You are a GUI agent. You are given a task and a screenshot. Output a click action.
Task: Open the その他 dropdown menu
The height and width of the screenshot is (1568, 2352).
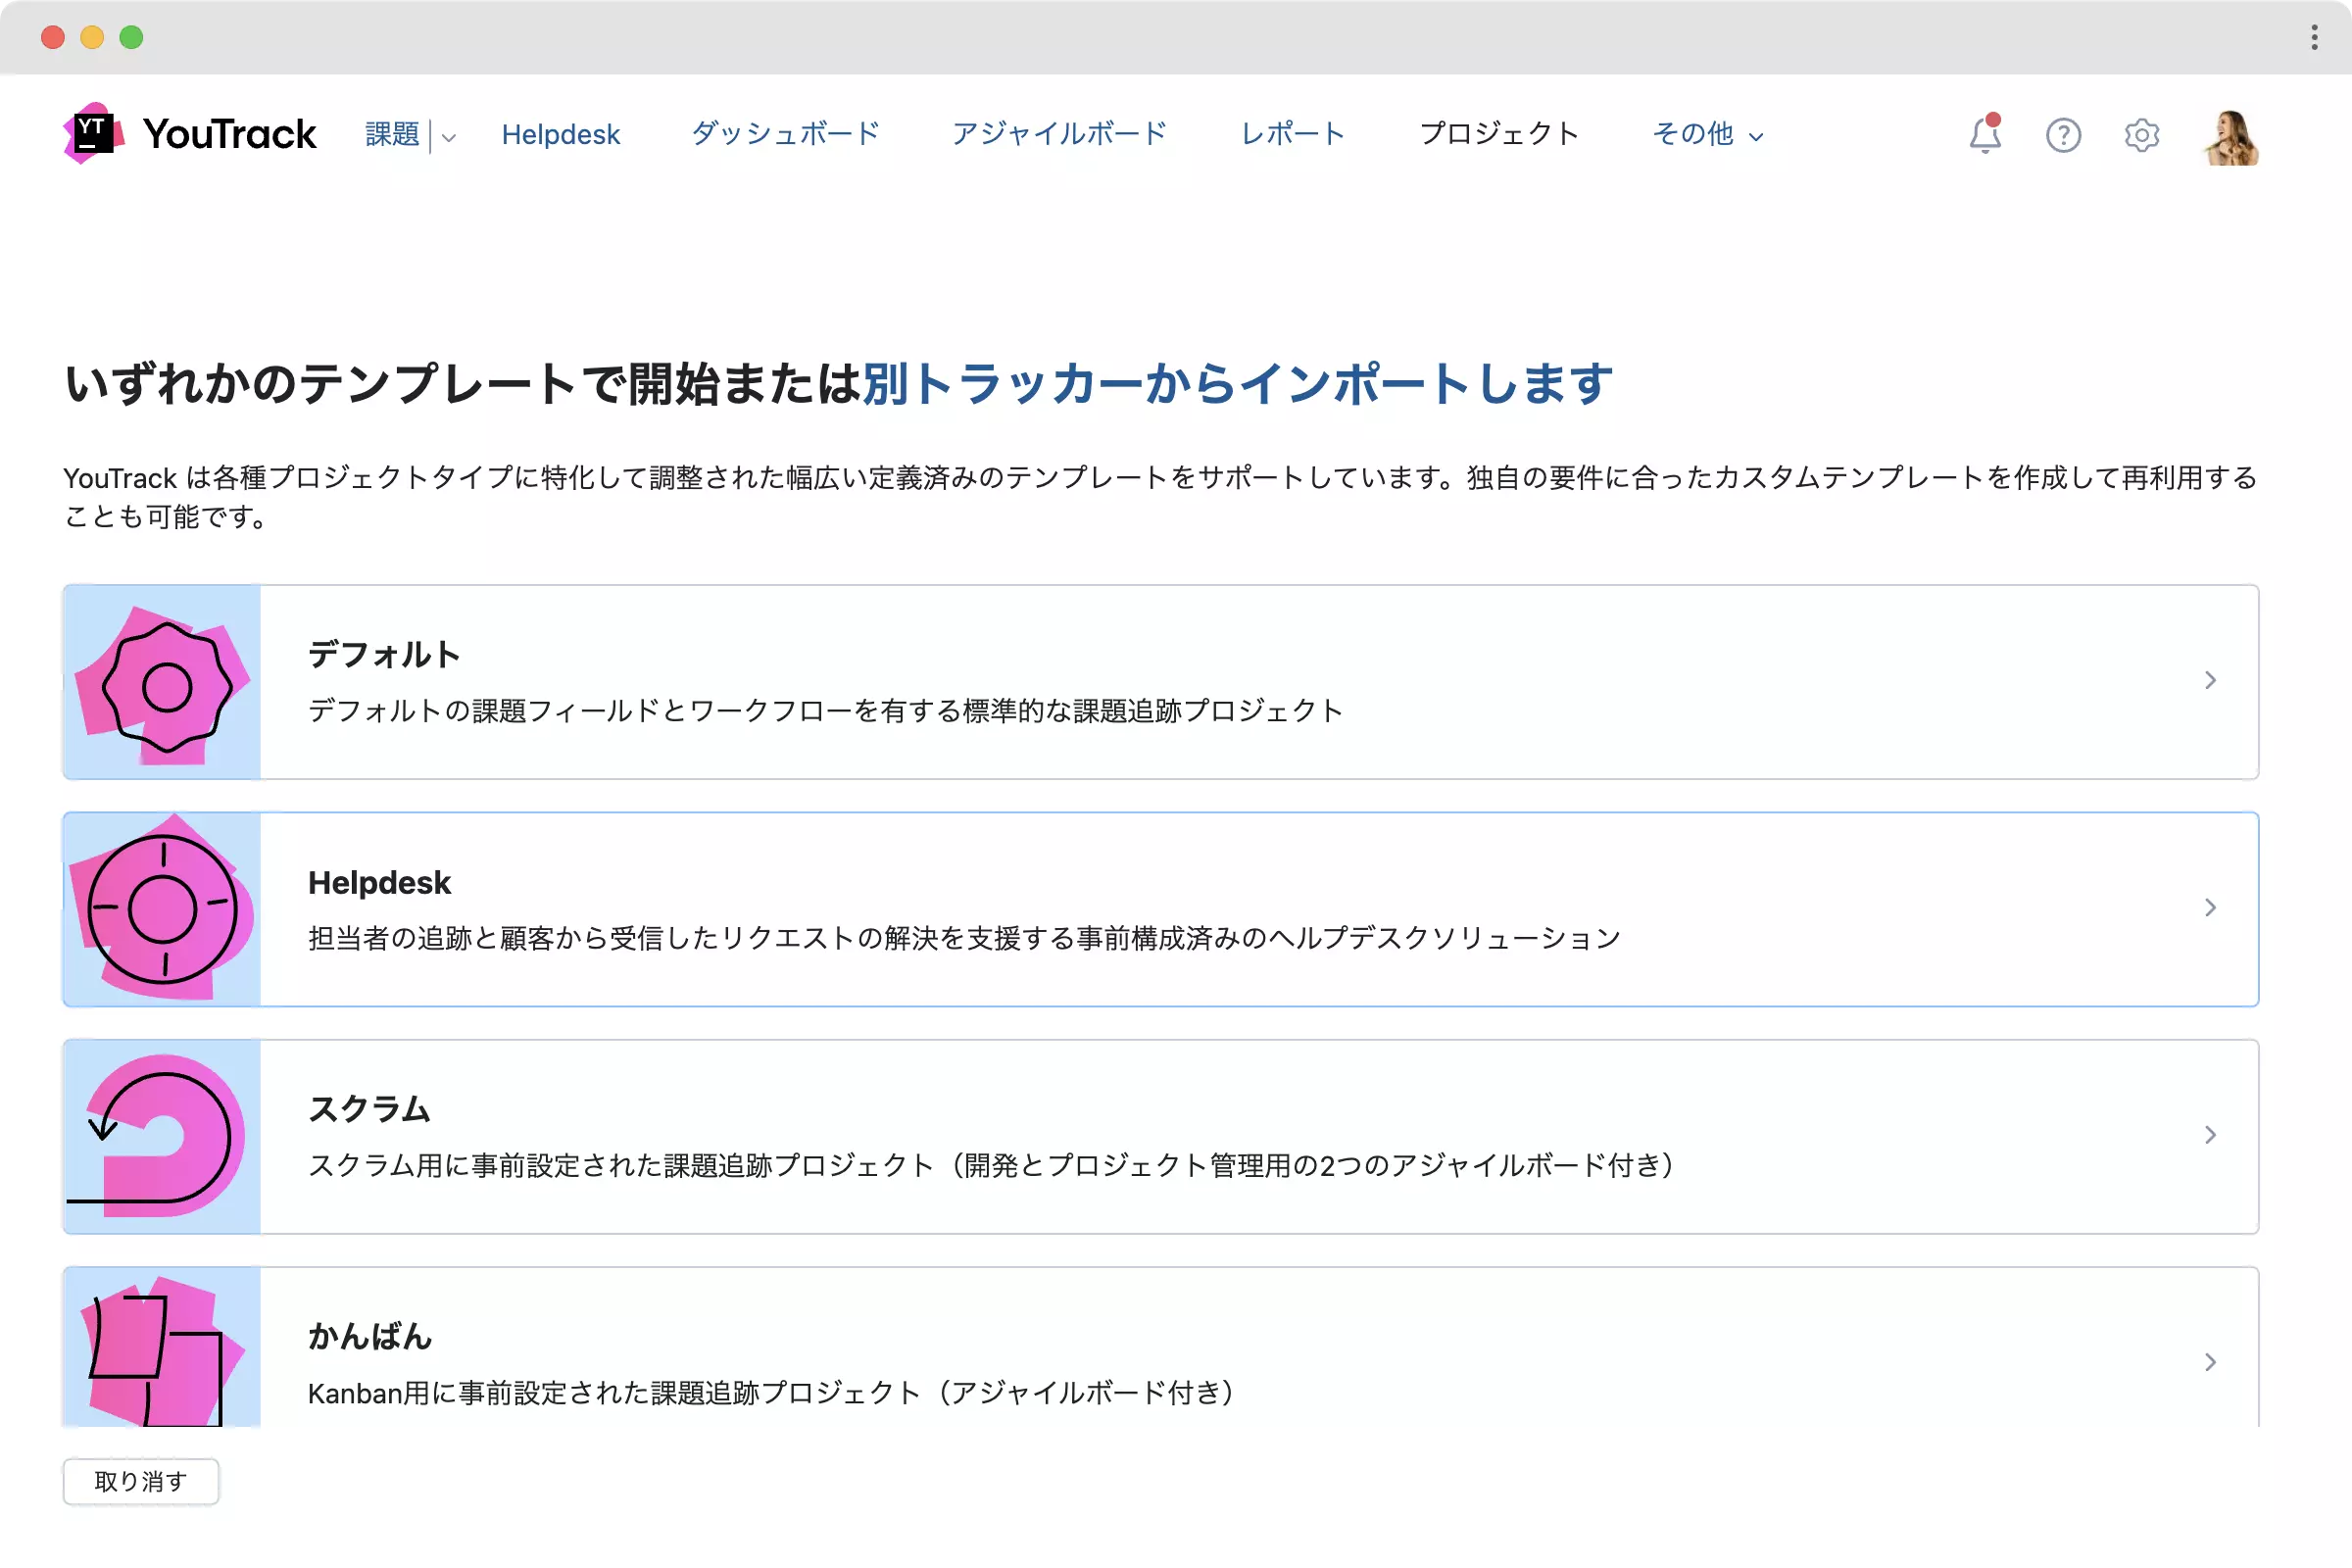1707,134
